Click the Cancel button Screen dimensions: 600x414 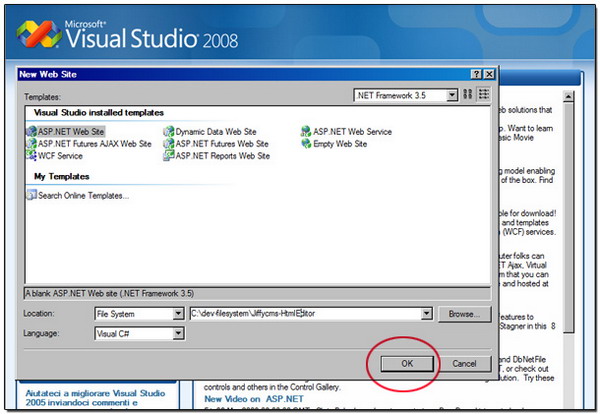[465, 363]
